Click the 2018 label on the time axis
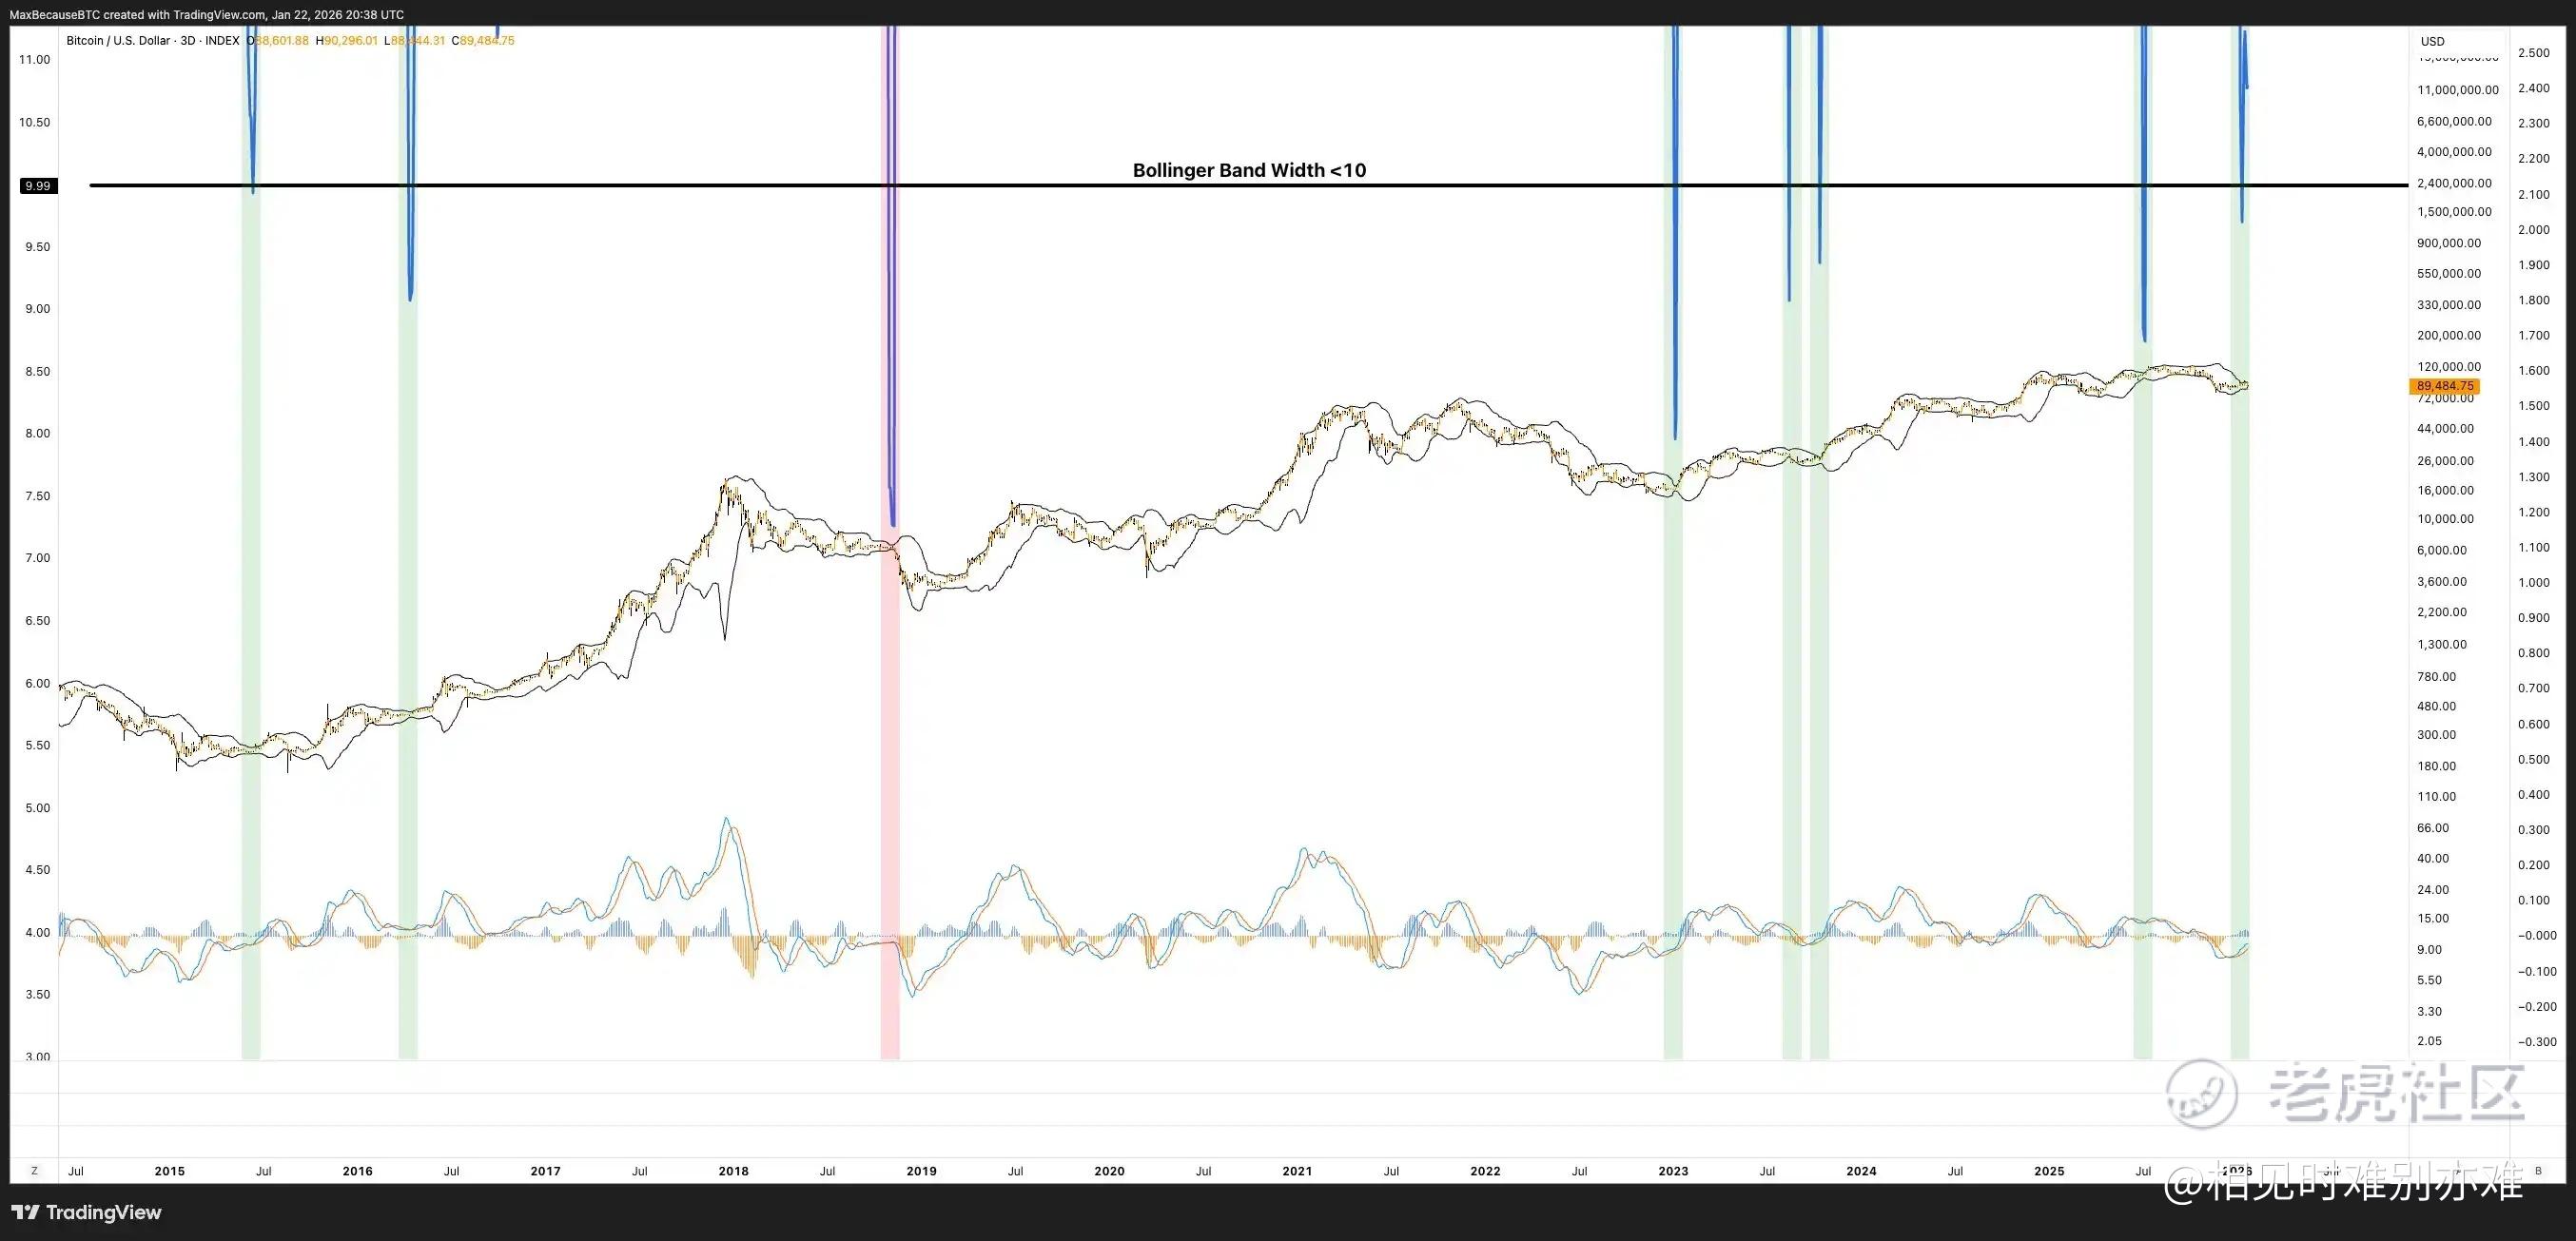This screenshot has width=2576, height=1241. point(733,1171)
